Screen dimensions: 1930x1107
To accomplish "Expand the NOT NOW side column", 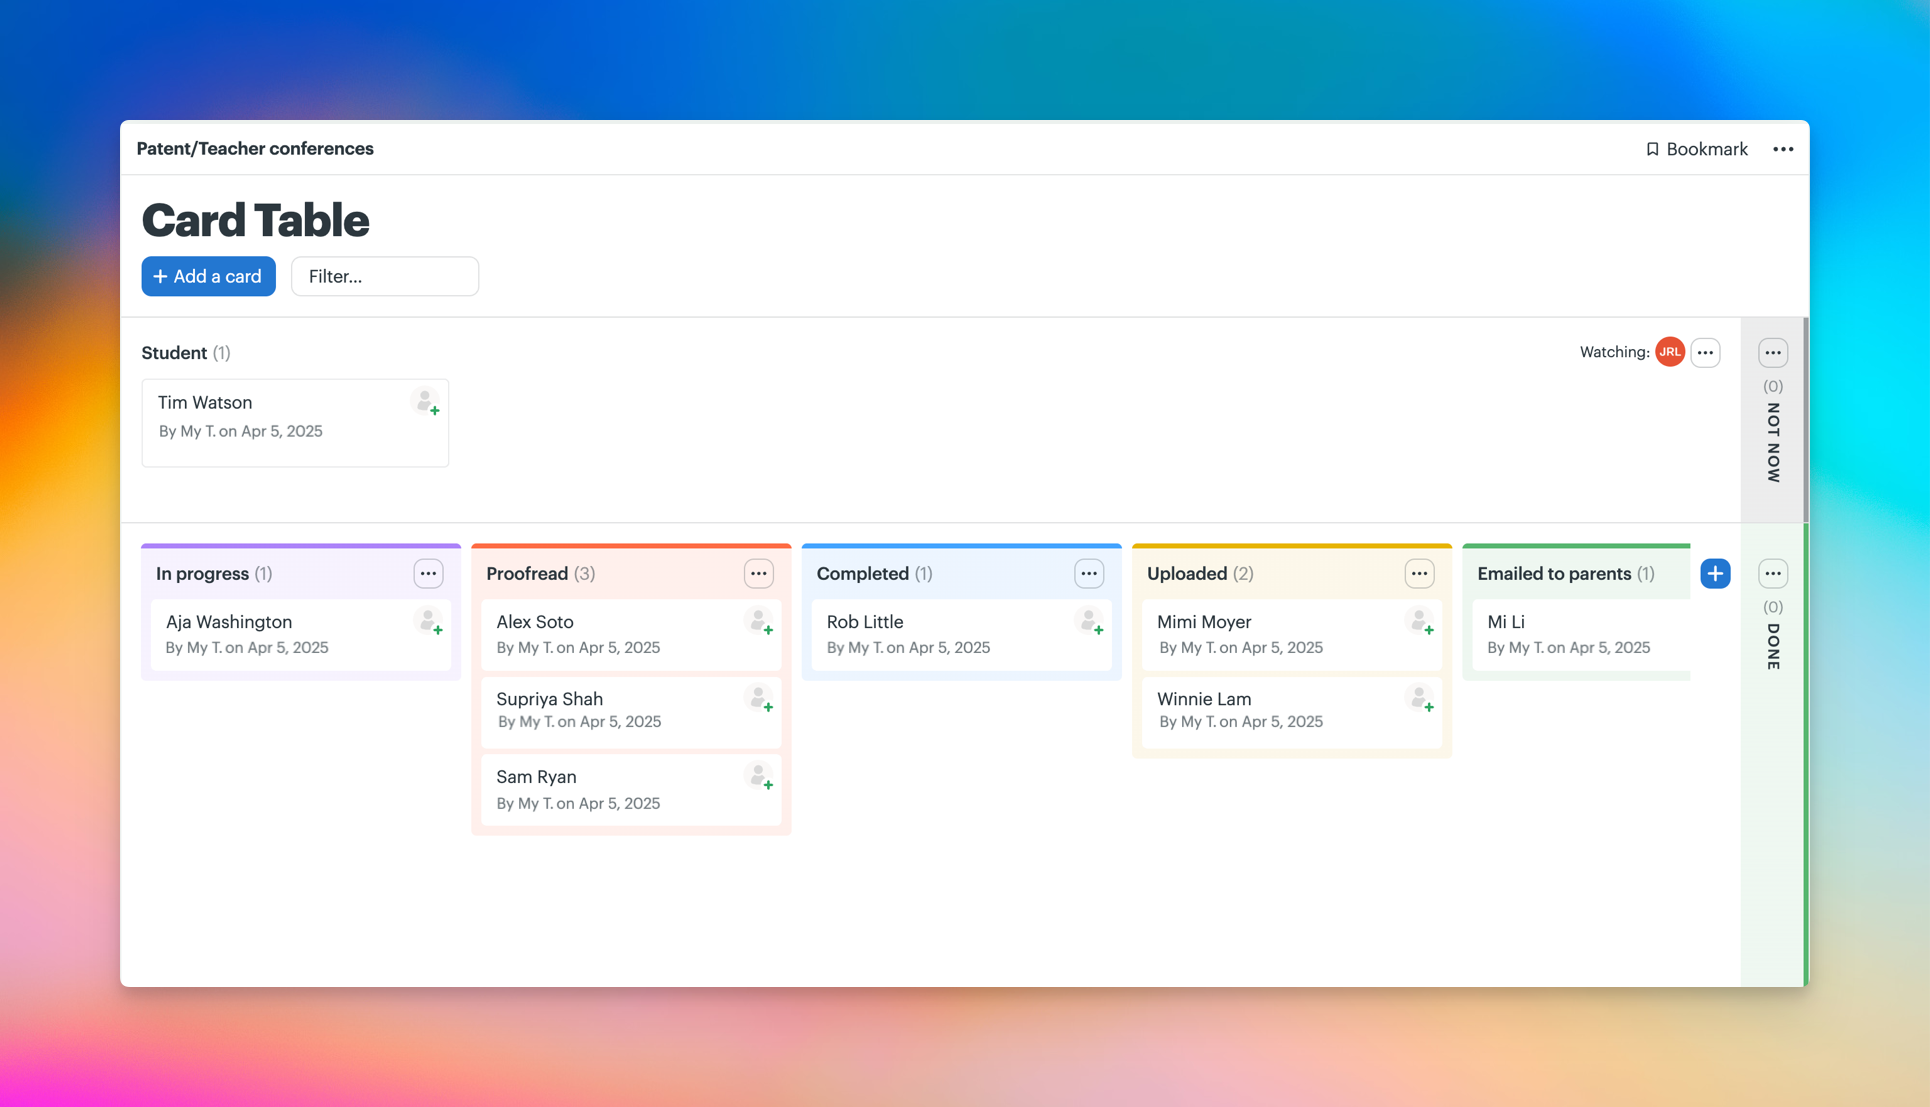I will point(1773,443).
